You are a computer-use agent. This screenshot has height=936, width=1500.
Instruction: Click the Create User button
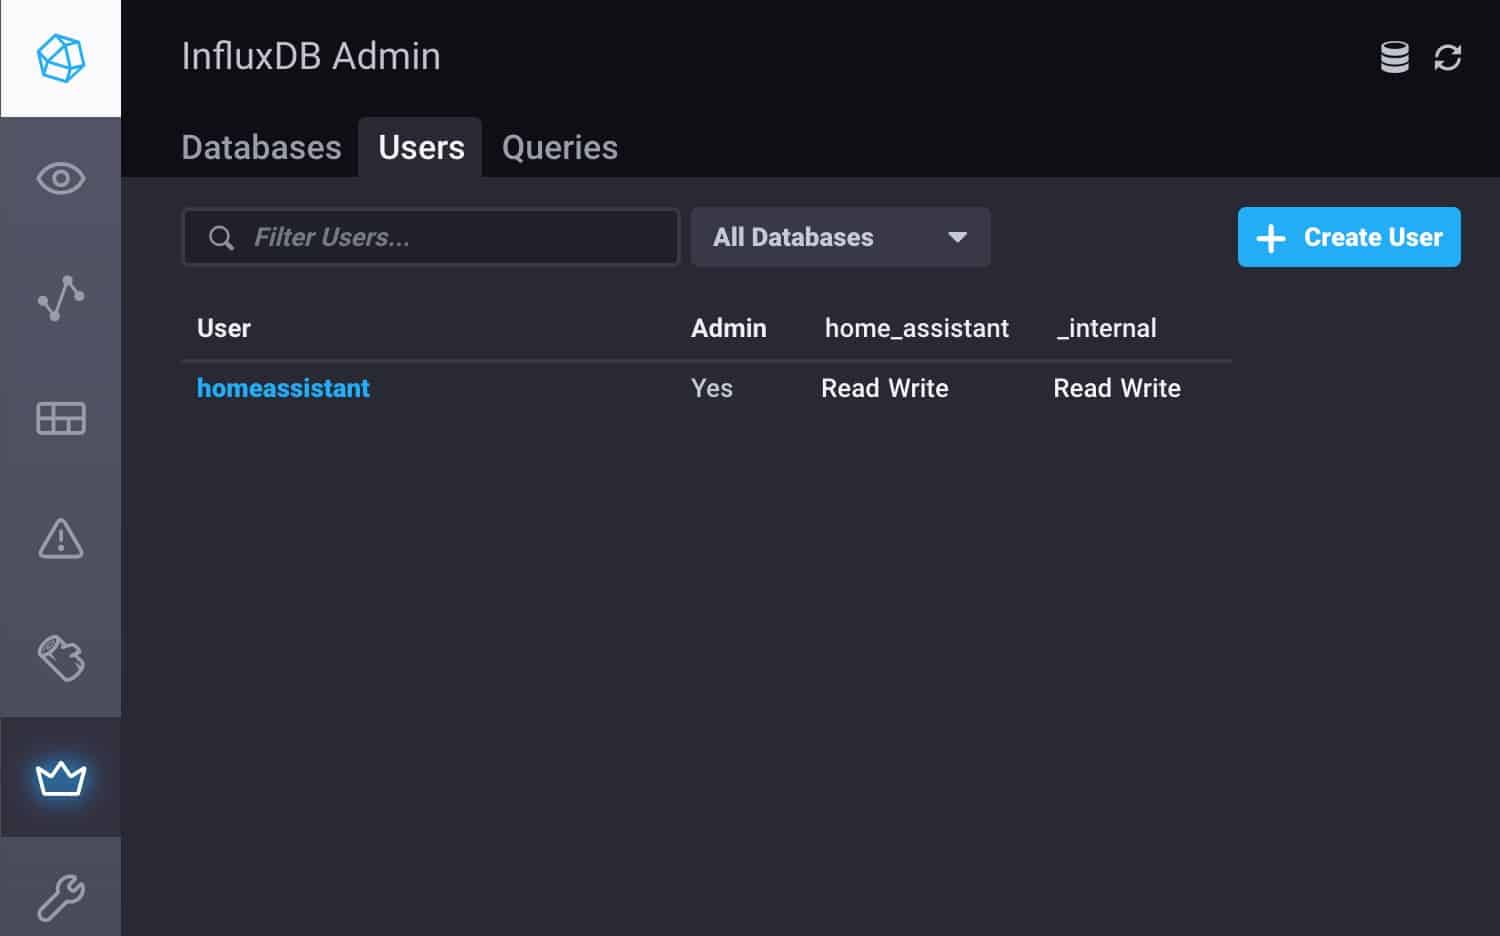point(1349,237)
